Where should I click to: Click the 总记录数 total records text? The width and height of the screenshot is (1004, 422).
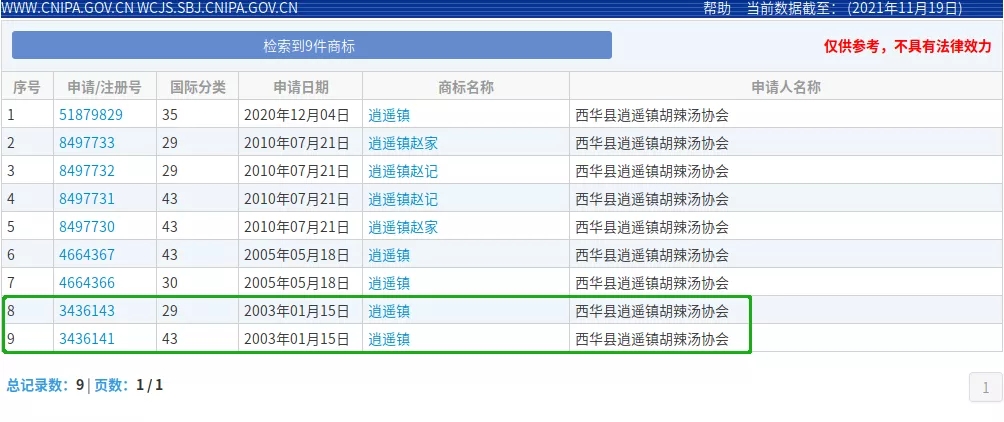pyautogui.click(x=45, y=385)
